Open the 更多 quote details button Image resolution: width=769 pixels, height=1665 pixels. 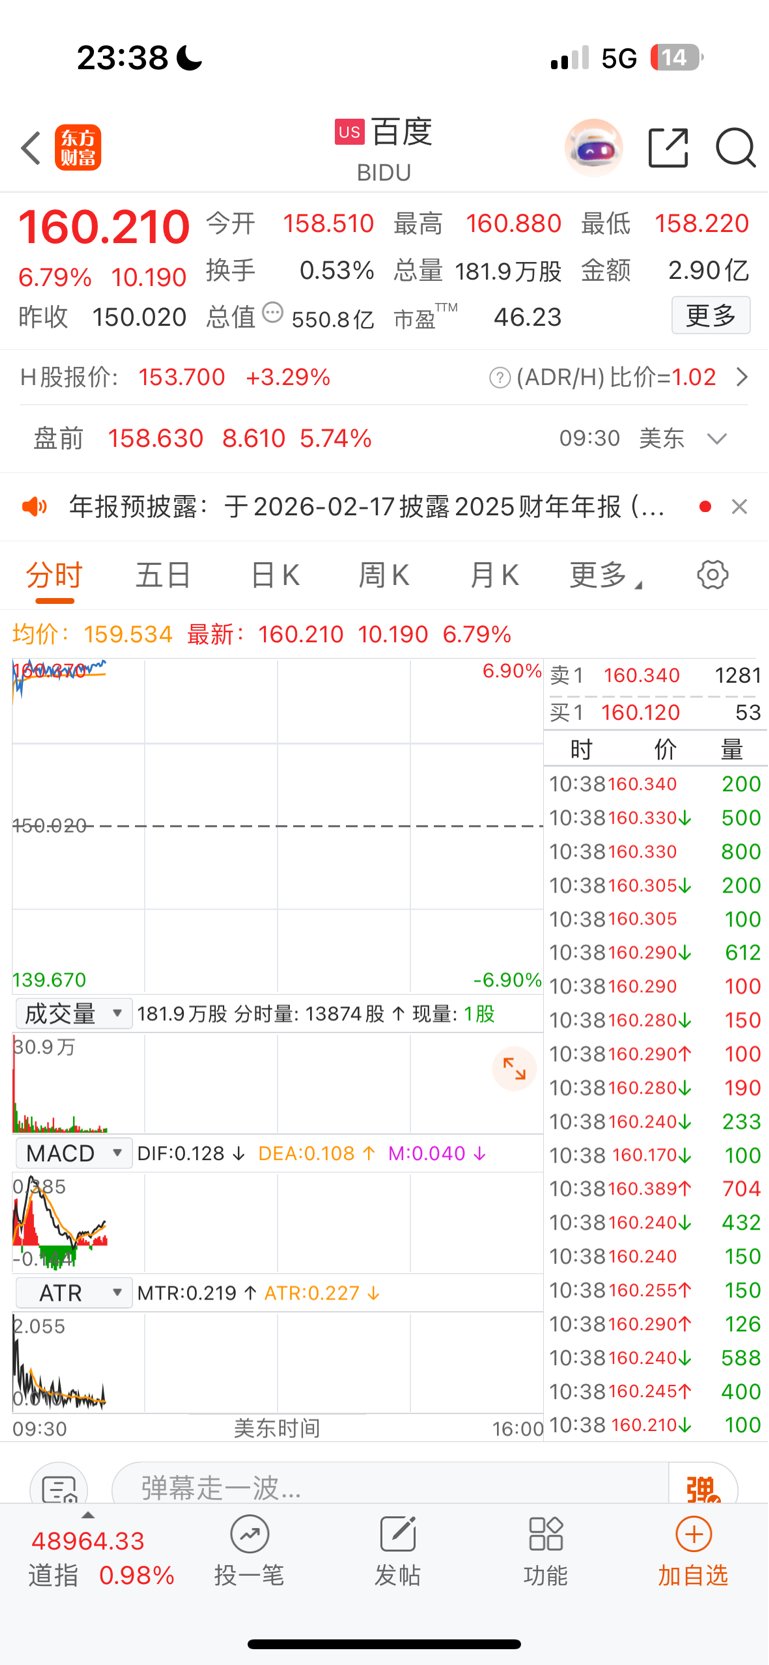click(711, 316)
